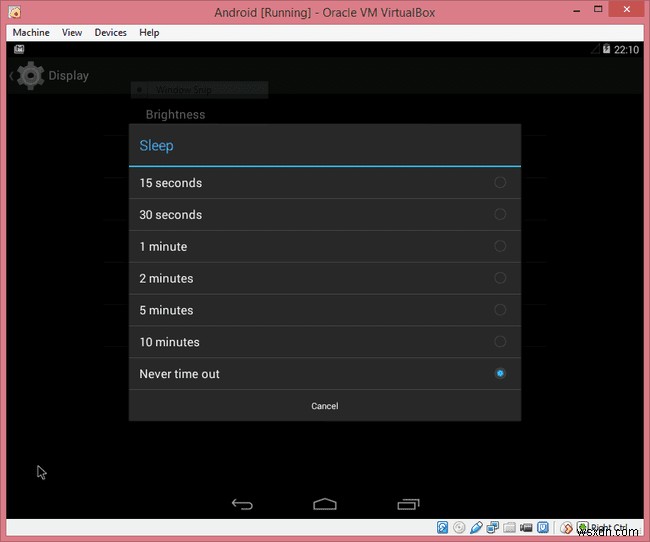Click the '2 minutes' option text

[x=166, y=279]
